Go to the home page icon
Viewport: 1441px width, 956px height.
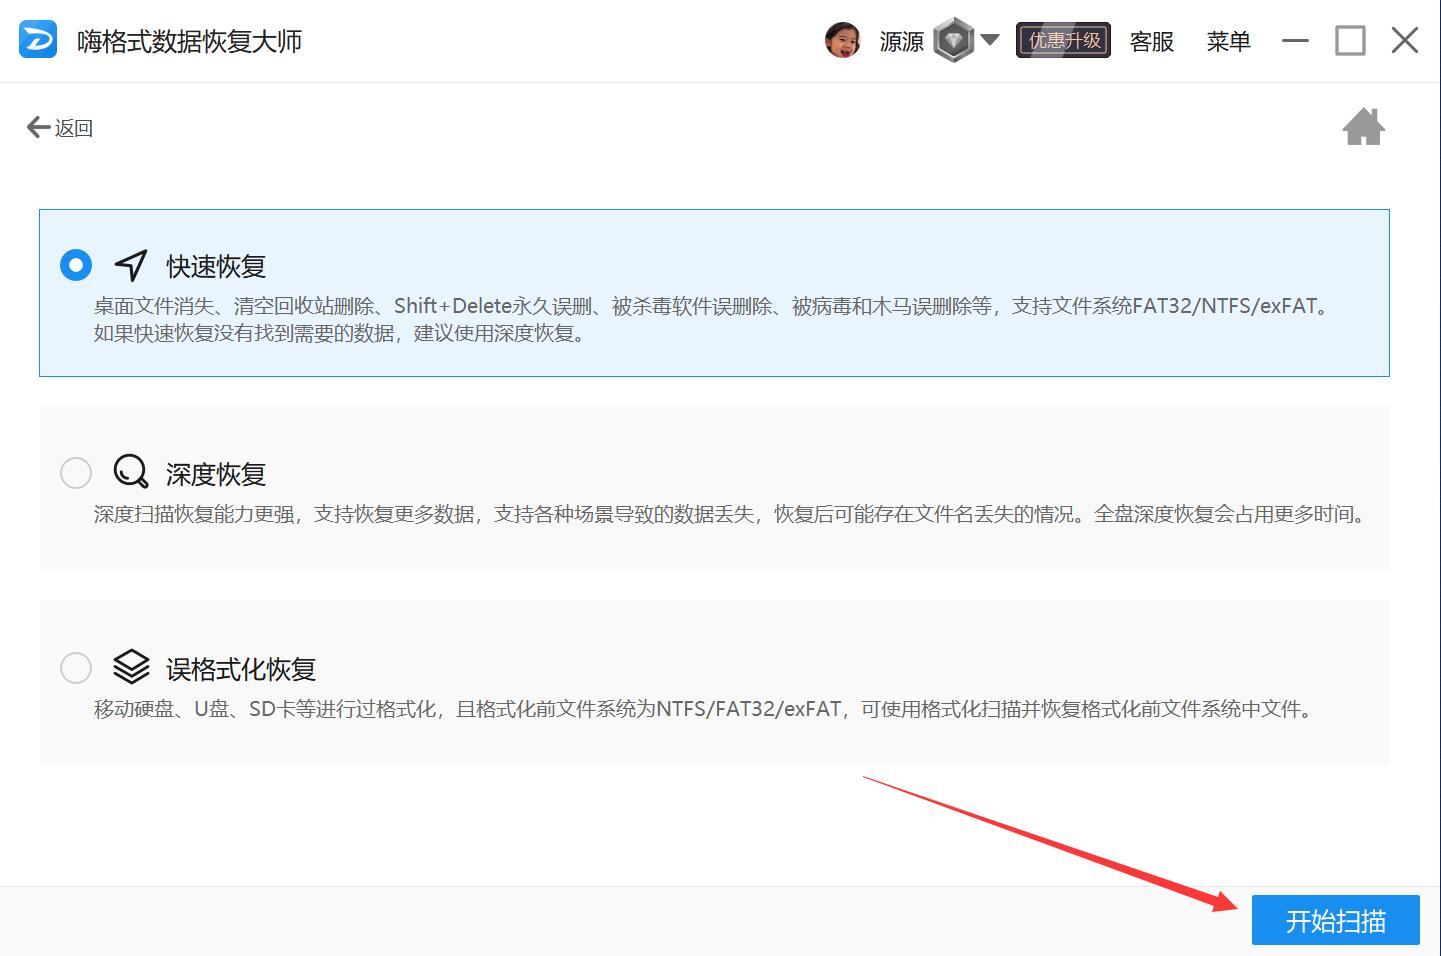click(x=1363, y=127)
